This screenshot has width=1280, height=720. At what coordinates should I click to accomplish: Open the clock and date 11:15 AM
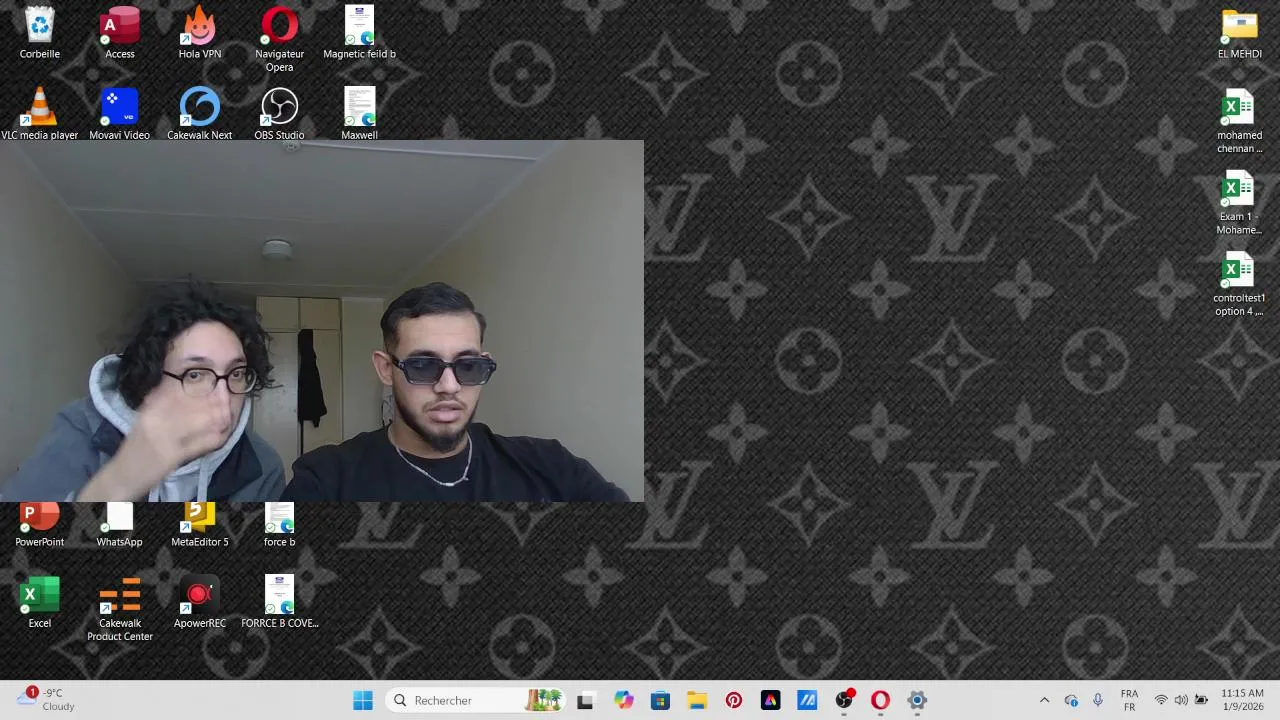(x=1242, y=700)
